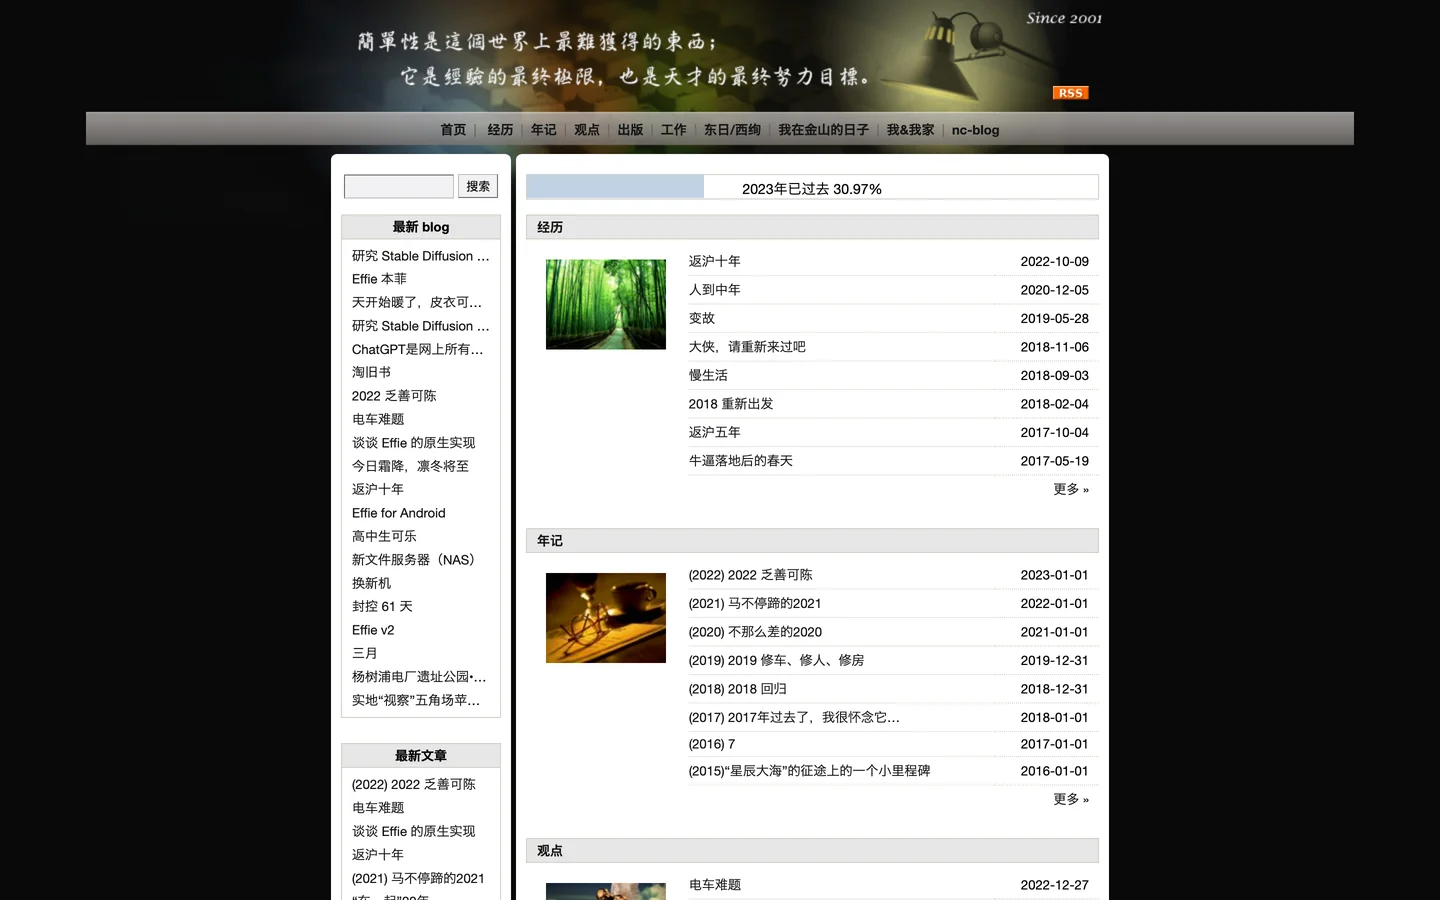Click the 2023年已过去 30.97% progress bar
The width and height of the screenshot is (1440, 900).
812,187
